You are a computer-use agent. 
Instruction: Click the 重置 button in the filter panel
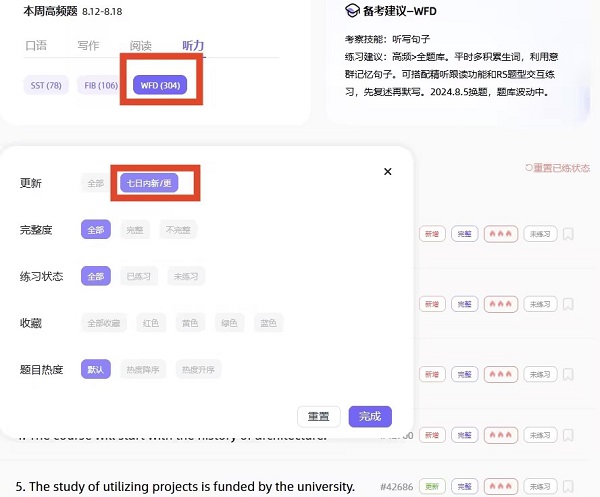[319, 416]
